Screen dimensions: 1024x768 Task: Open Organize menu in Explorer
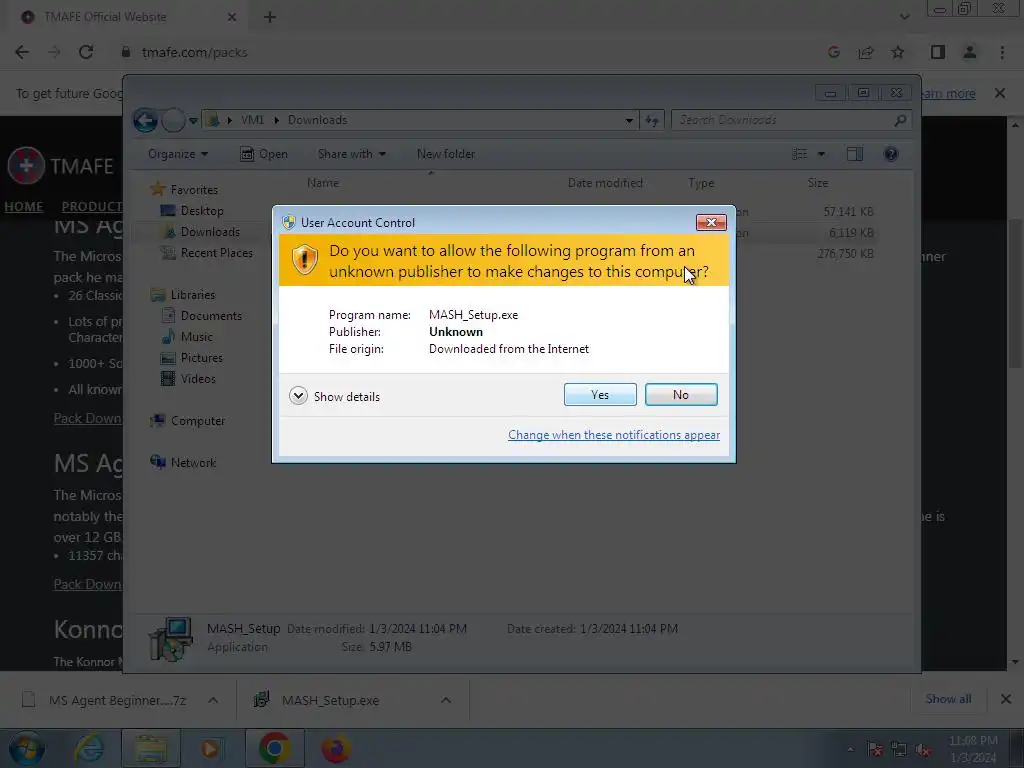(x=178, y=154)
